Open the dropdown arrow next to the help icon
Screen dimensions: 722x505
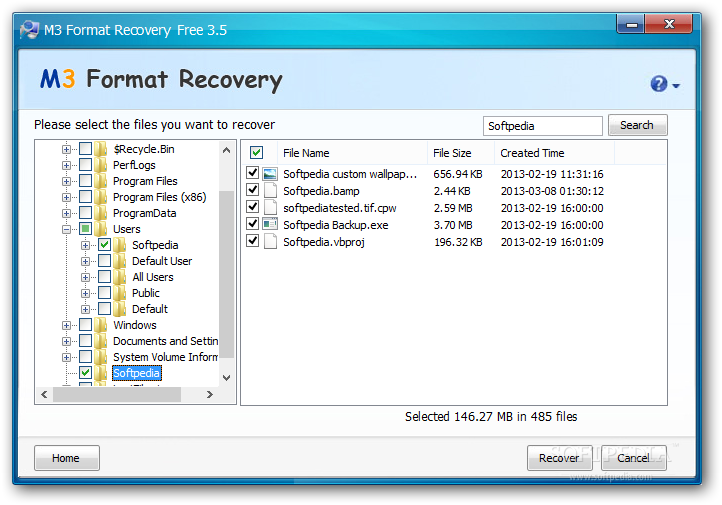[x=675, y=86]
